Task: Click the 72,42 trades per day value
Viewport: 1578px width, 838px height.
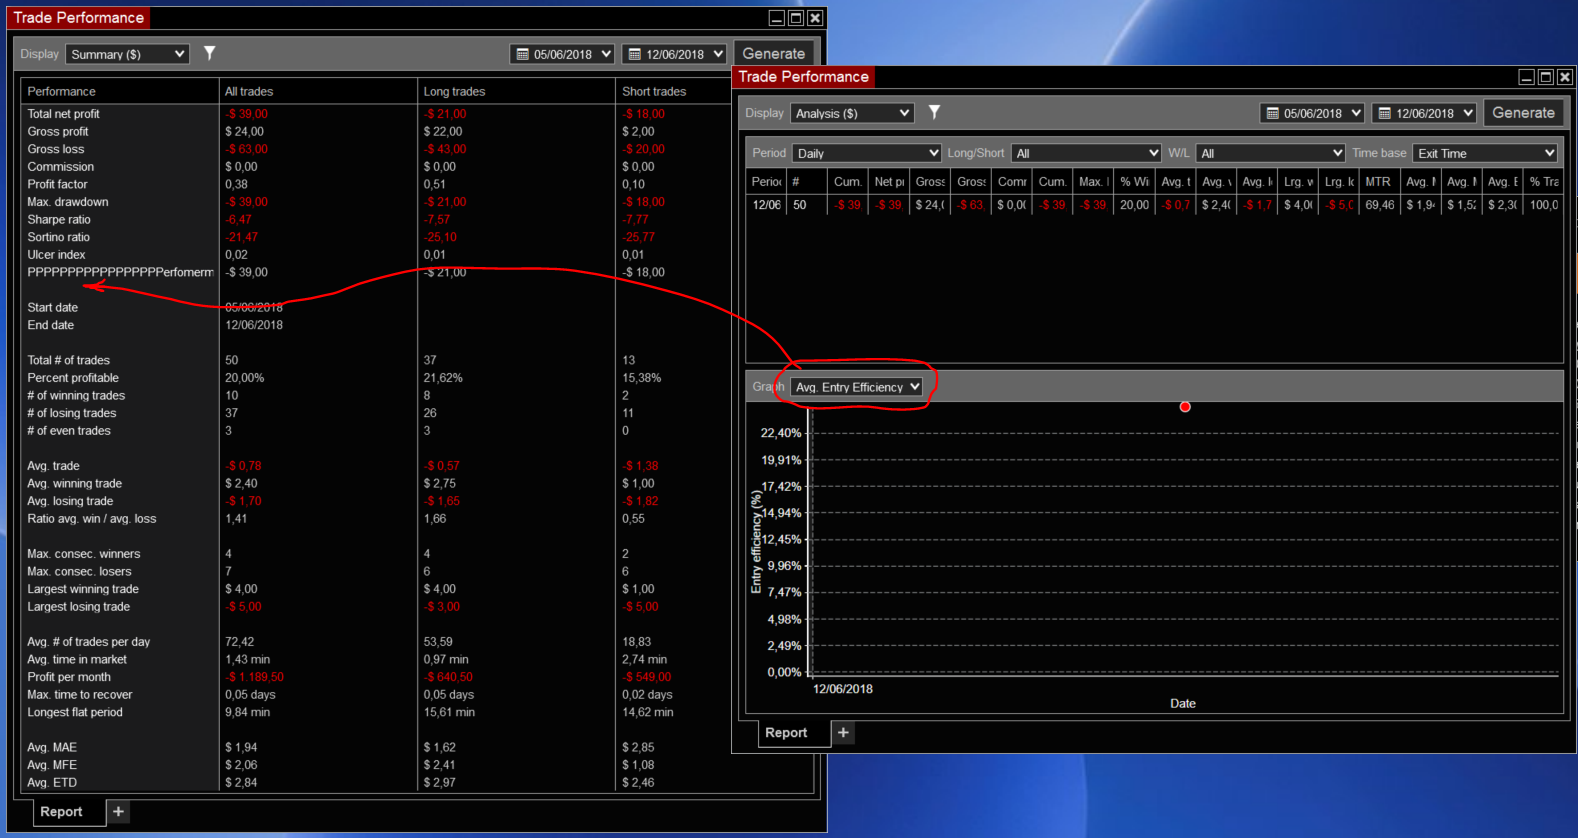Action: [240, 642]
